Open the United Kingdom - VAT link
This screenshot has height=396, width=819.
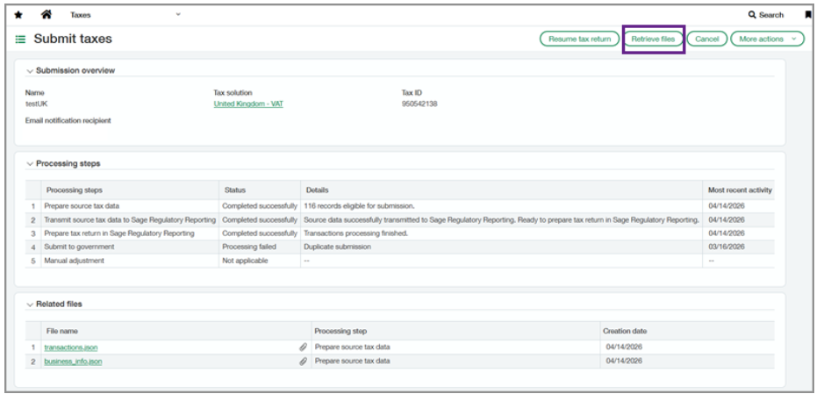pyautogui.click(x=249, y=104)
